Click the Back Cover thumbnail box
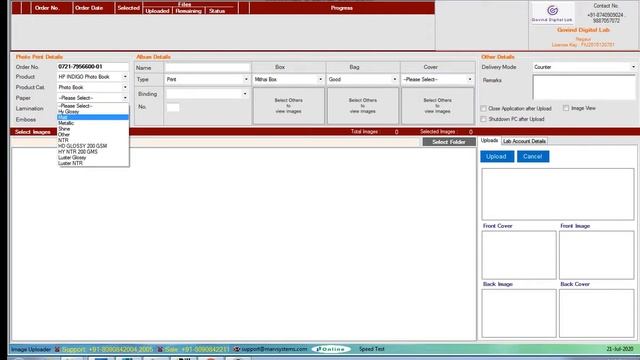This screenshot has height=360, width=640. pos(596,313)
